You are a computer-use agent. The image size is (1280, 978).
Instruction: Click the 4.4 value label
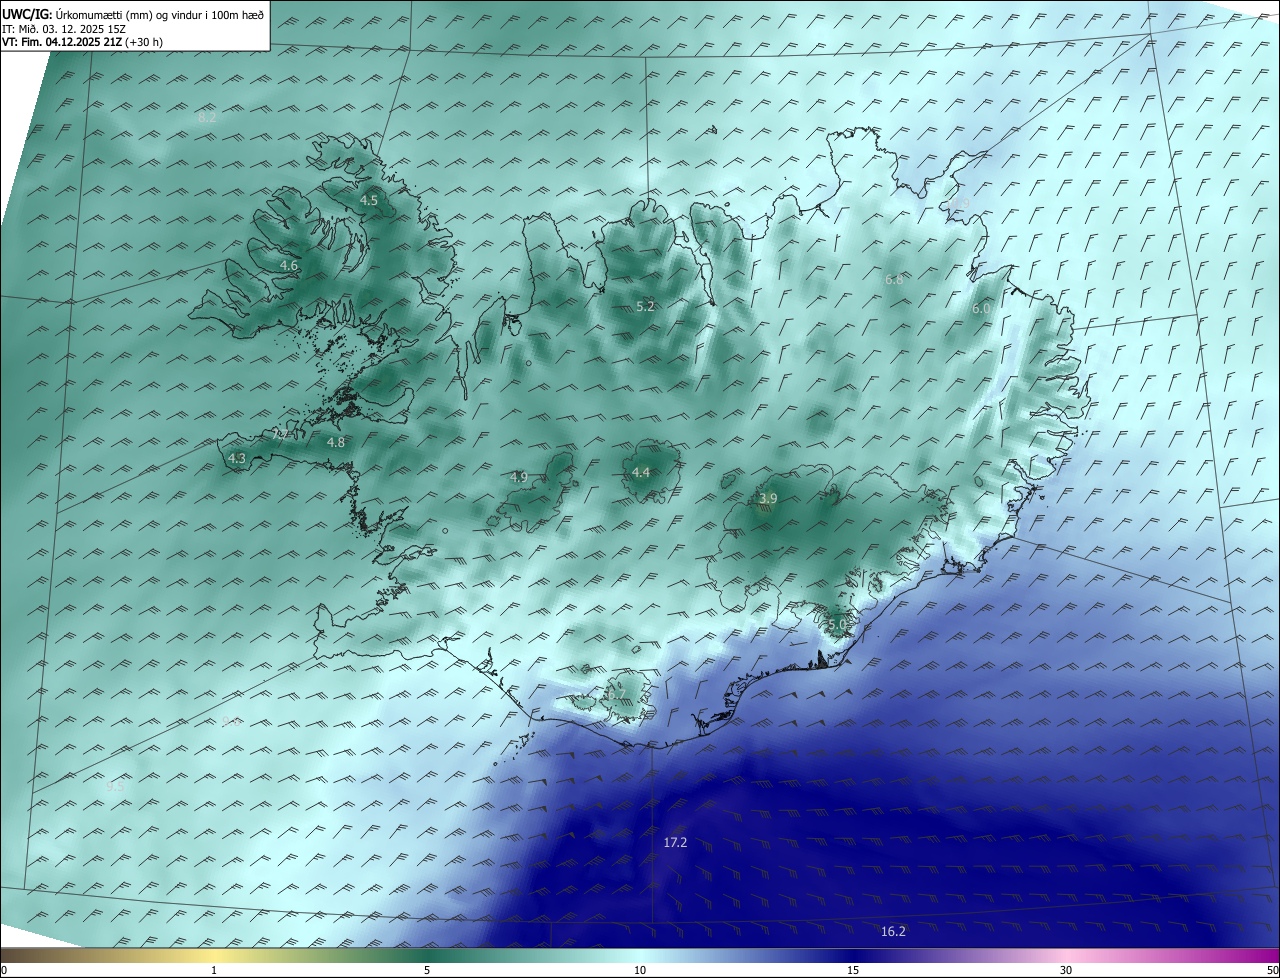[641, 472]
